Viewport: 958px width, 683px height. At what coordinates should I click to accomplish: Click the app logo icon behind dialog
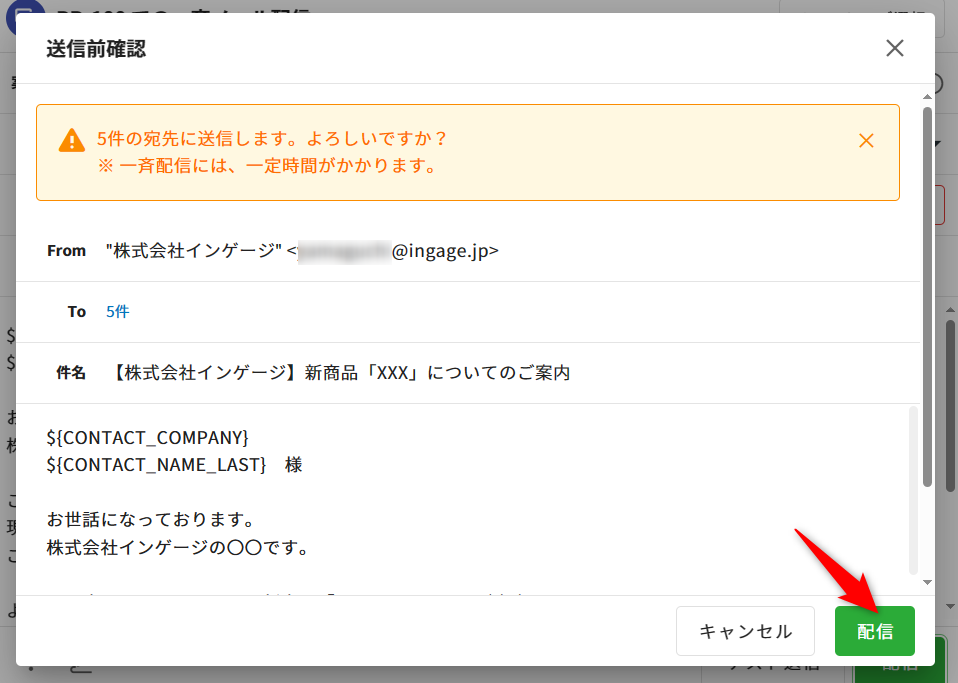click(20, 12)
